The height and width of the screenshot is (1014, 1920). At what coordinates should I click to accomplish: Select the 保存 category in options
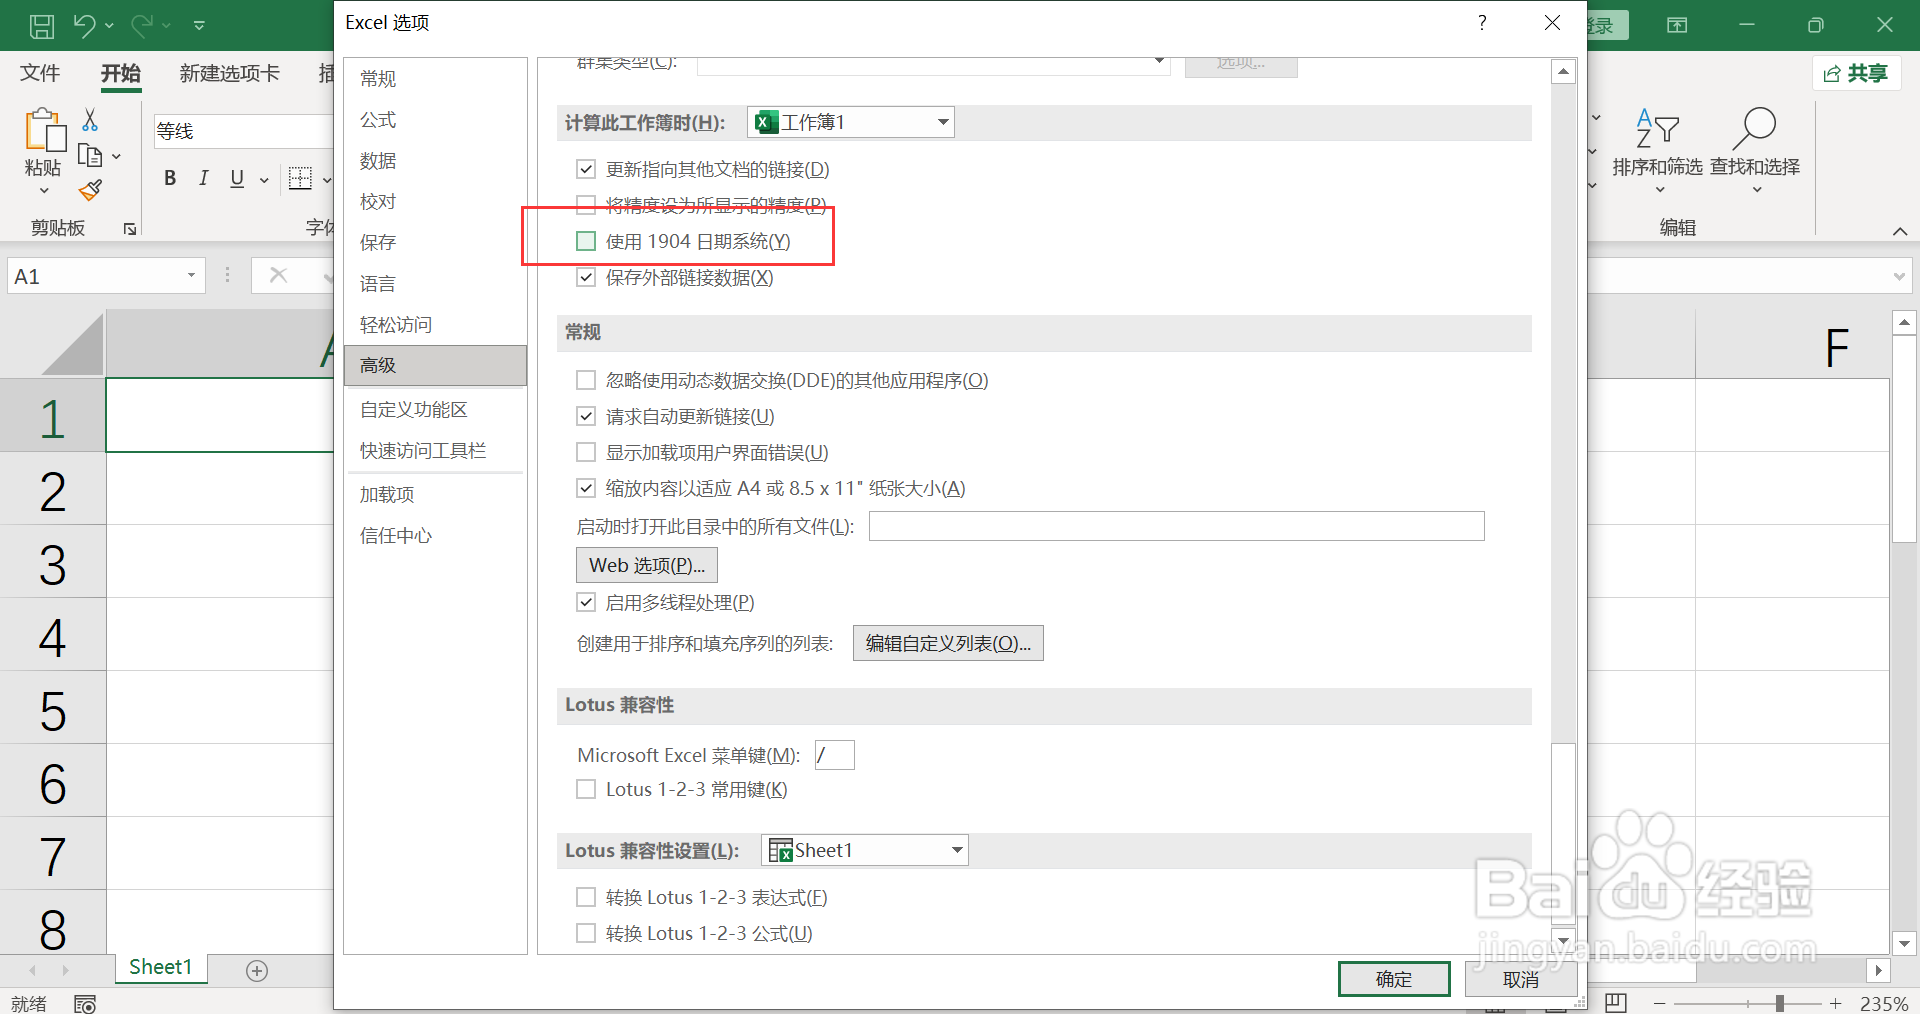(x=435, y=242)
